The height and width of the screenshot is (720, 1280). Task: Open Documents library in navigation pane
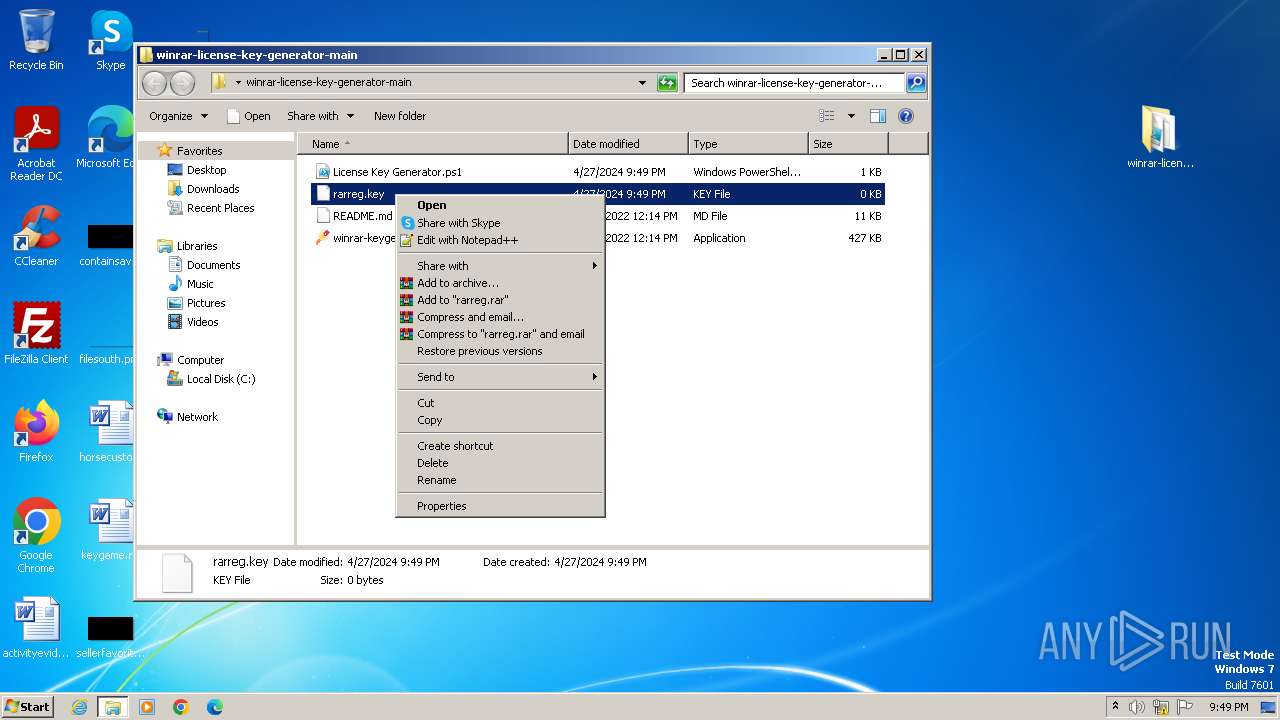tap(204, 265)
